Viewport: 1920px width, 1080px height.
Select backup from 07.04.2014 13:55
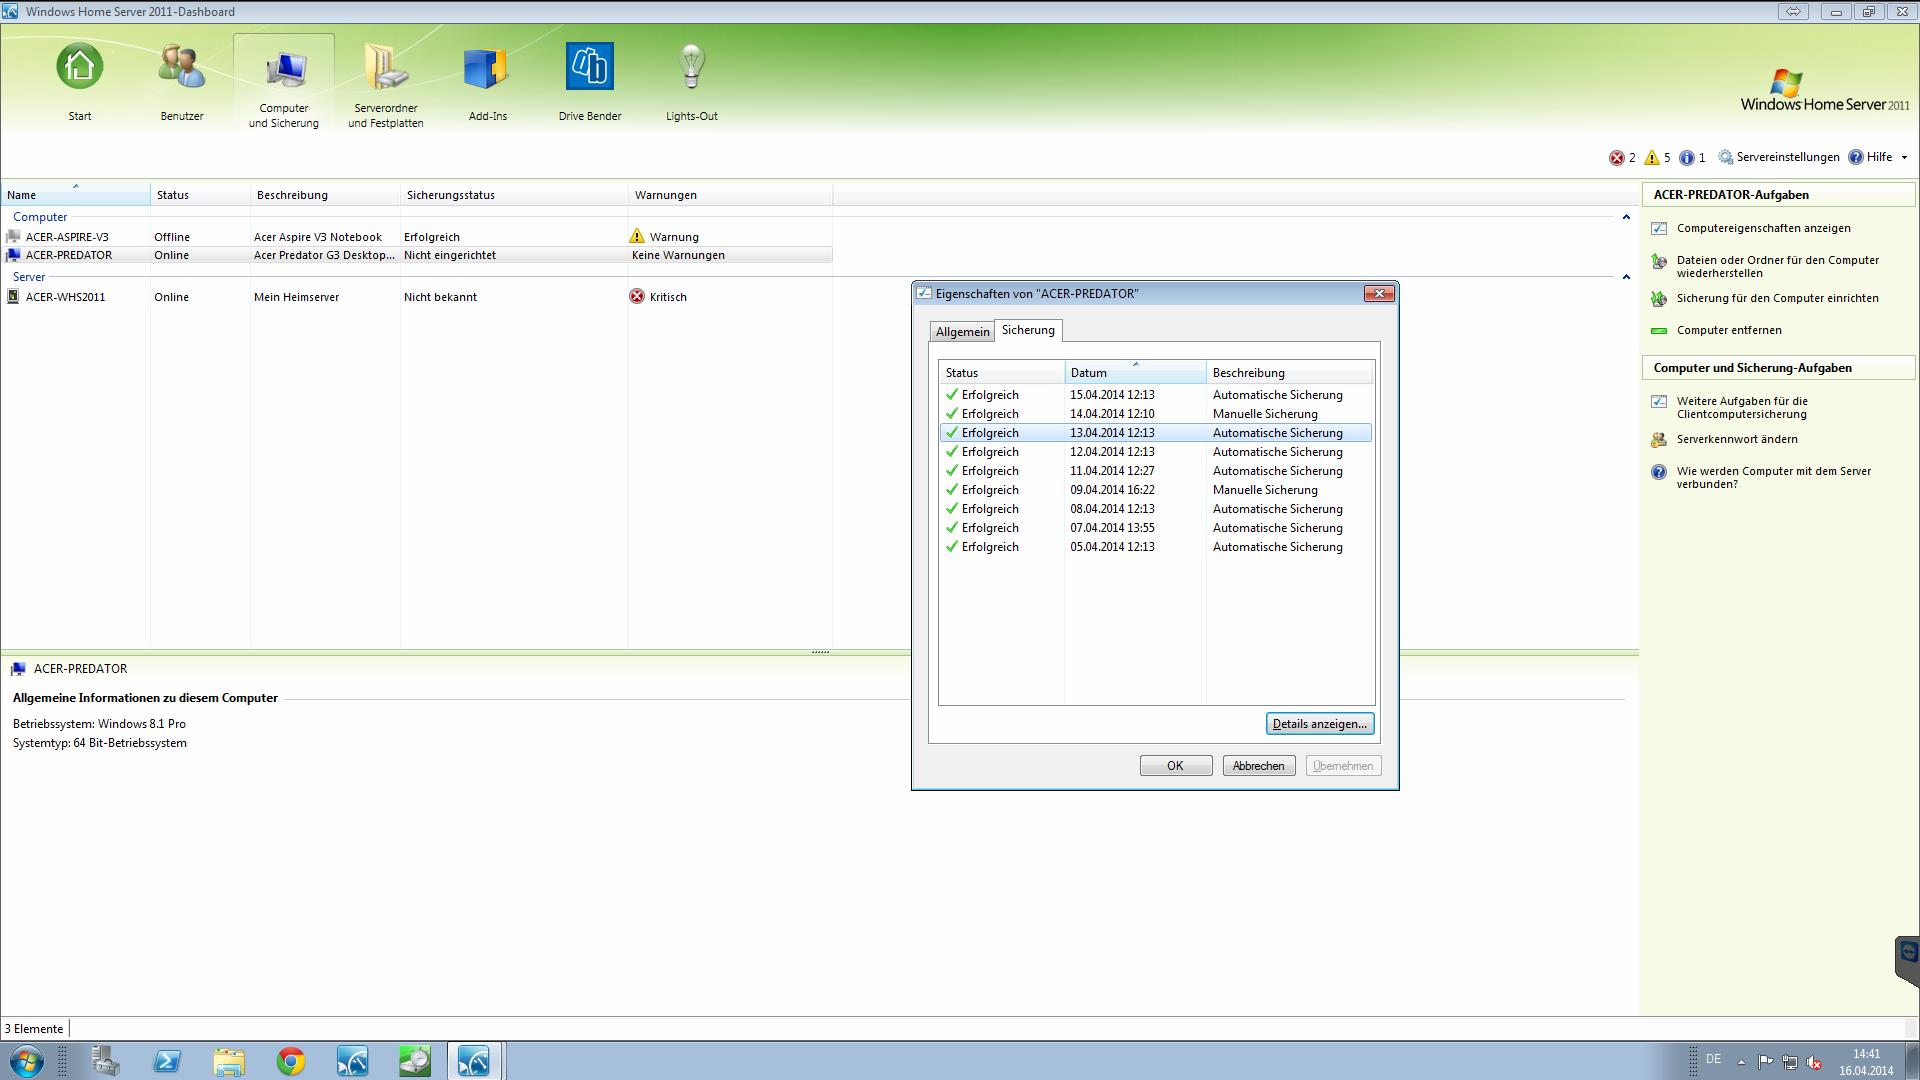pos(1156,528)
